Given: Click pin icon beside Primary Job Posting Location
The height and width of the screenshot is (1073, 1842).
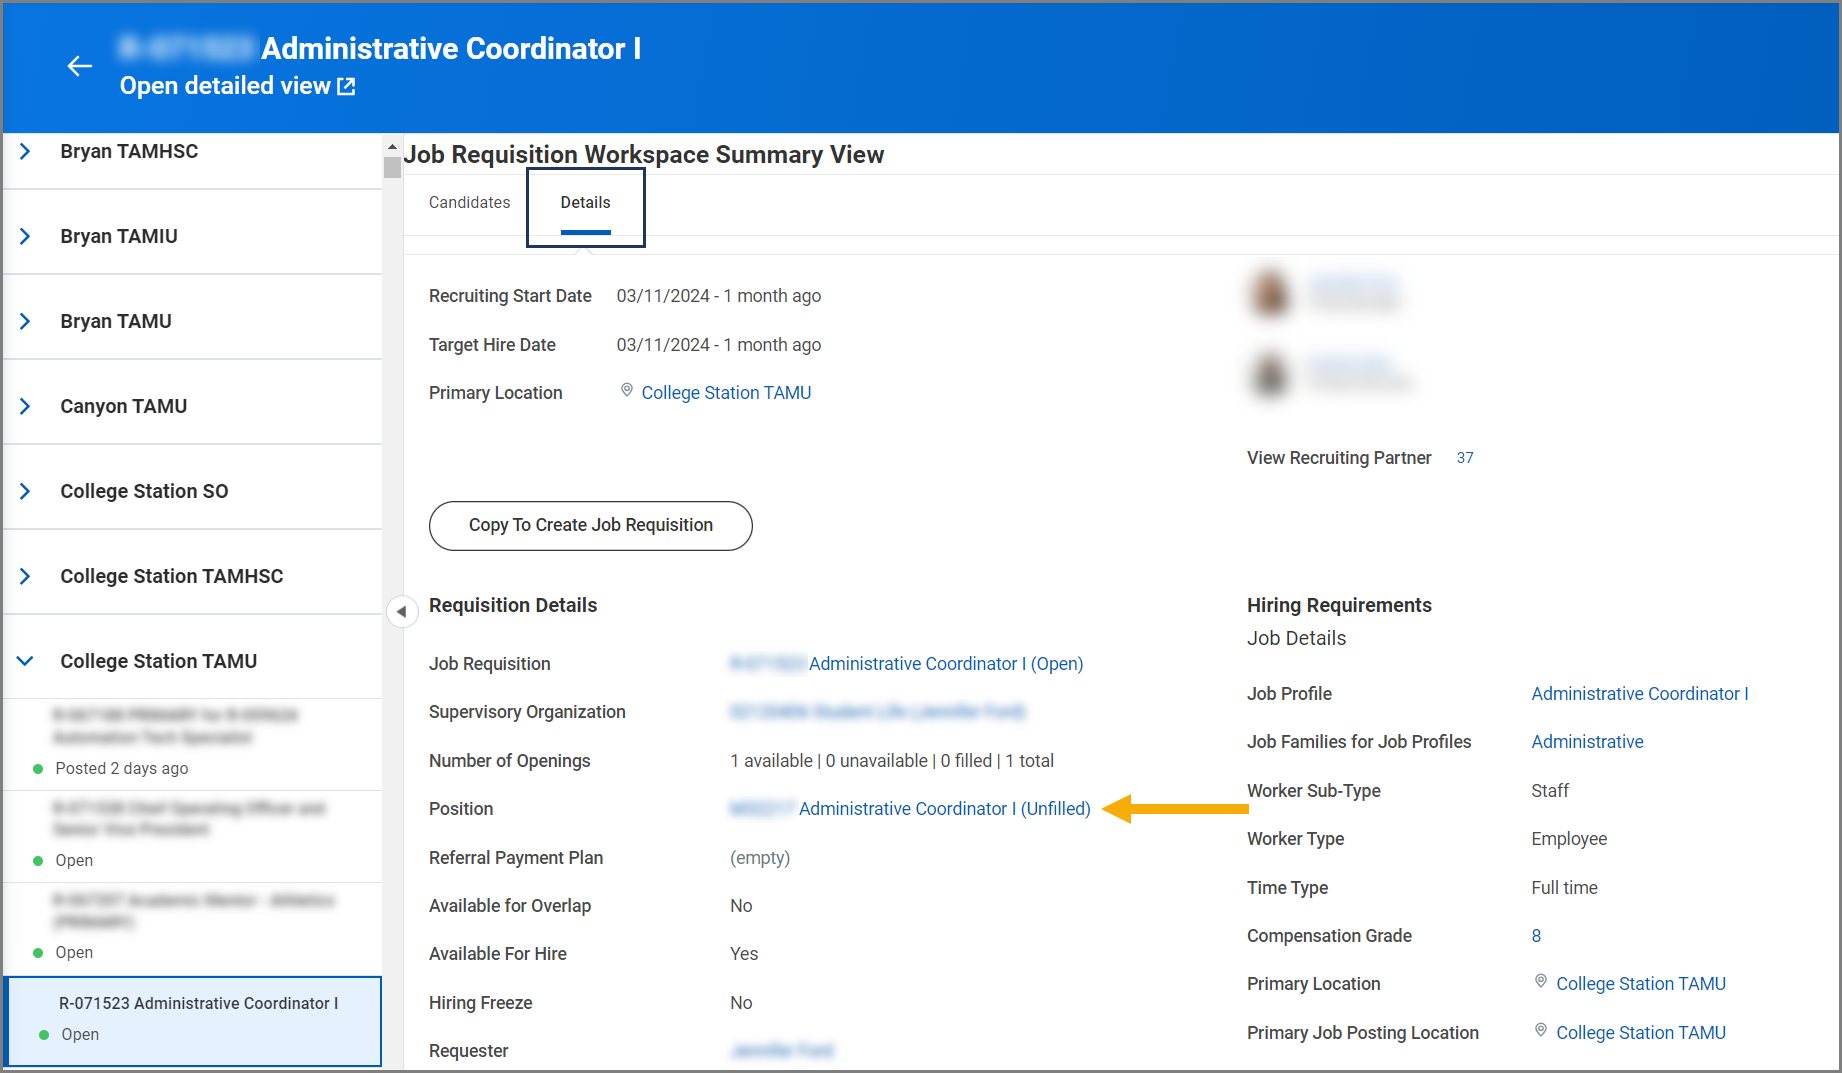Looking at the screenshot, I should point(1541,1031).
